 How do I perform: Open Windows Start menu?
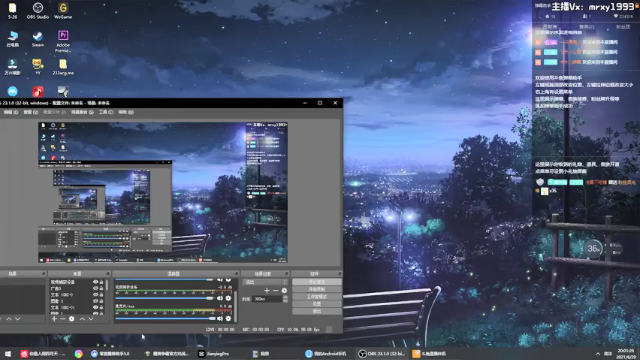click(x=7, y=354)
